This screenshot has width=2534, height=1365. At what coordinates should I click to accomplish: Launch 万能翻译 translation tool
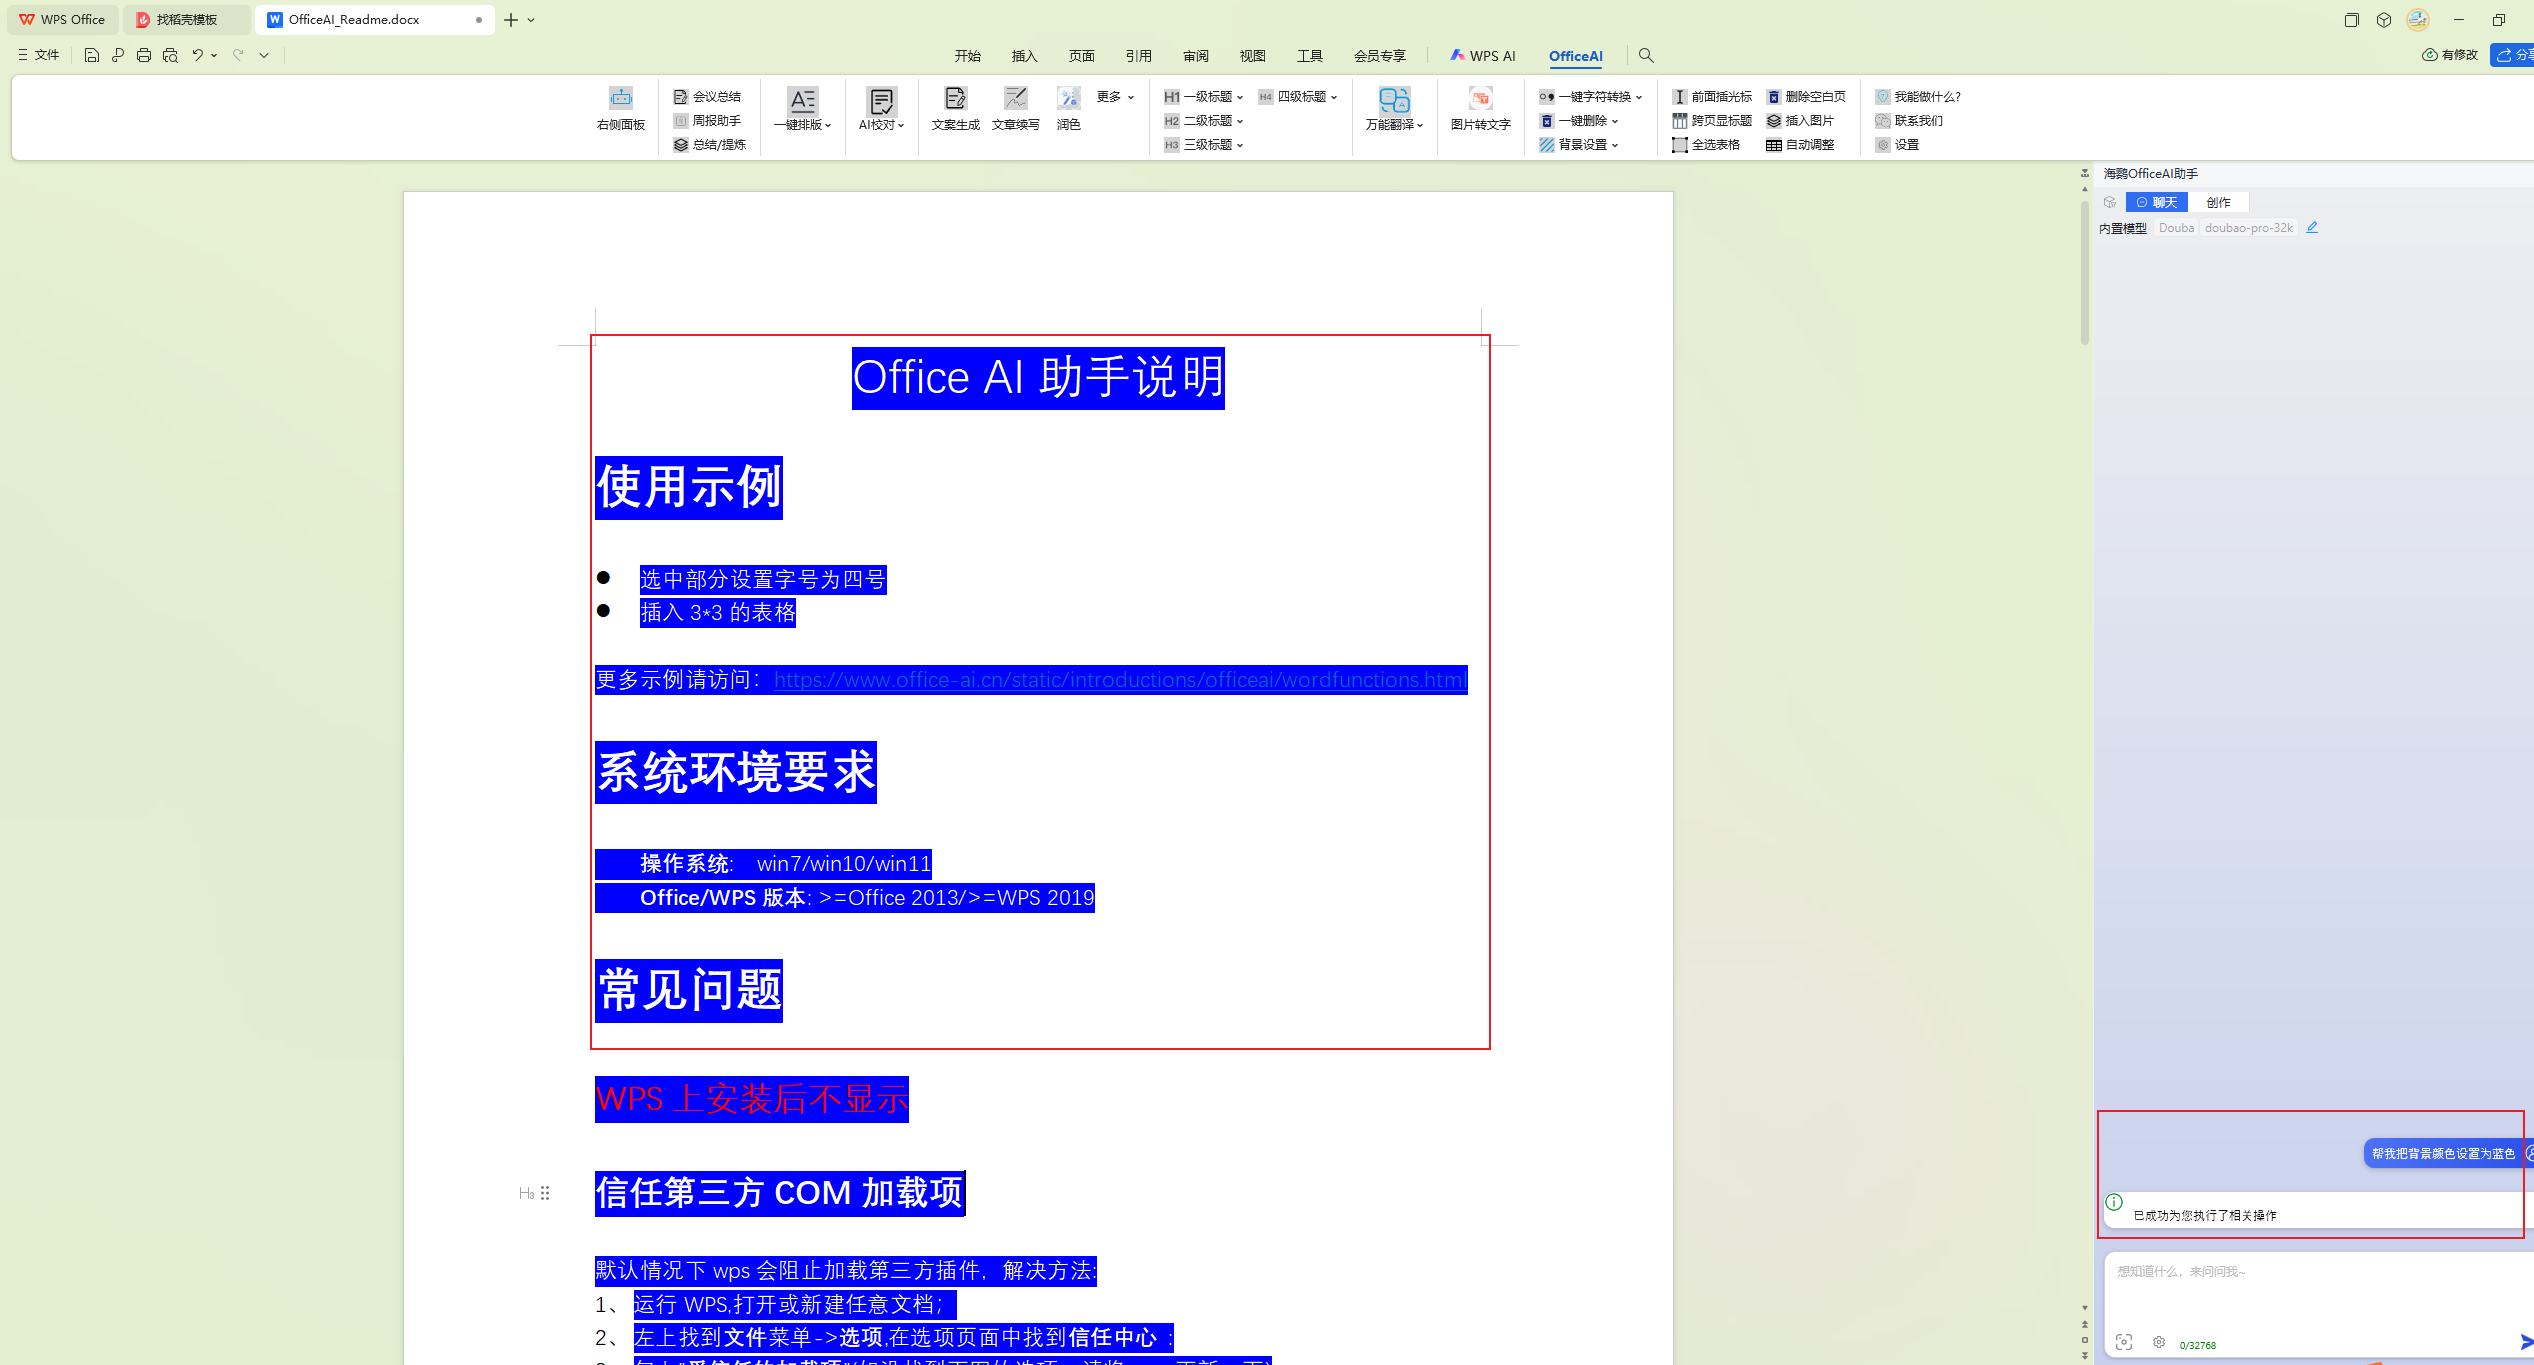(x=1393, y=110)
